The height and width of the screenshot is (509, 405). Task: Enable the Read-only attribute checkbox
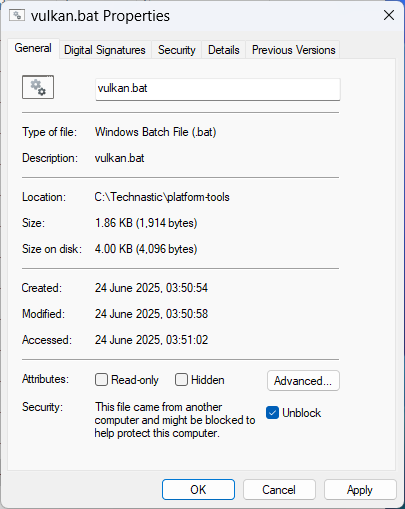tap(101, 380)
